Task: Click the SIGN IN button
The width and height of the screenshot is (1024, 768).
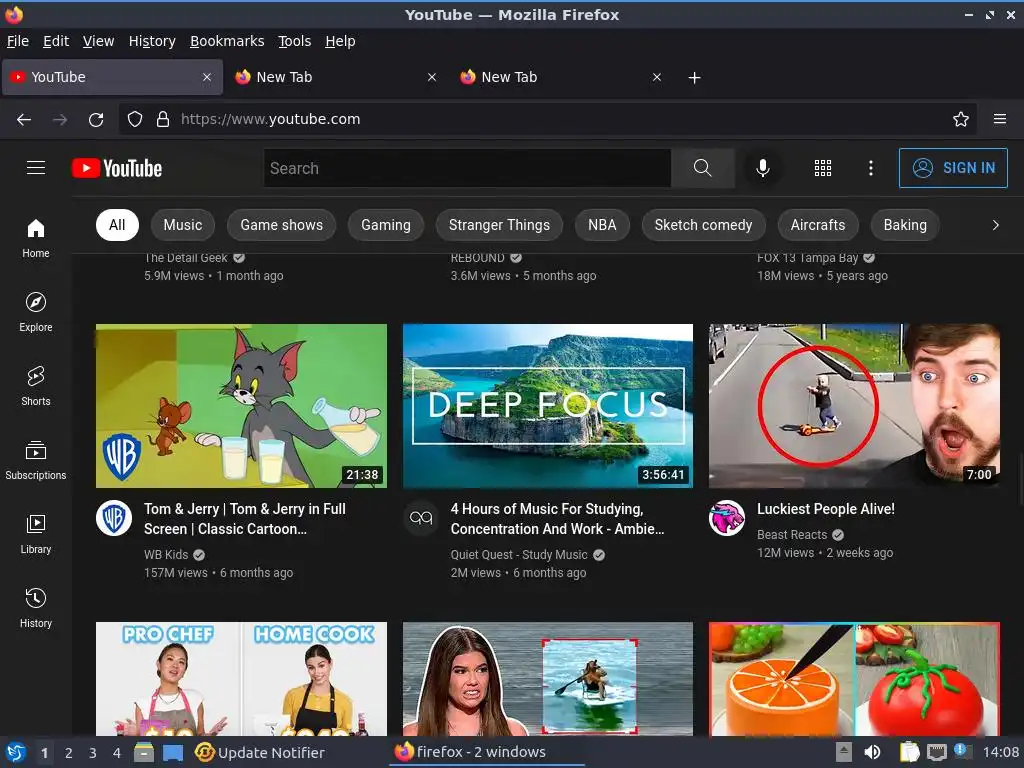Action: [953, 168]
